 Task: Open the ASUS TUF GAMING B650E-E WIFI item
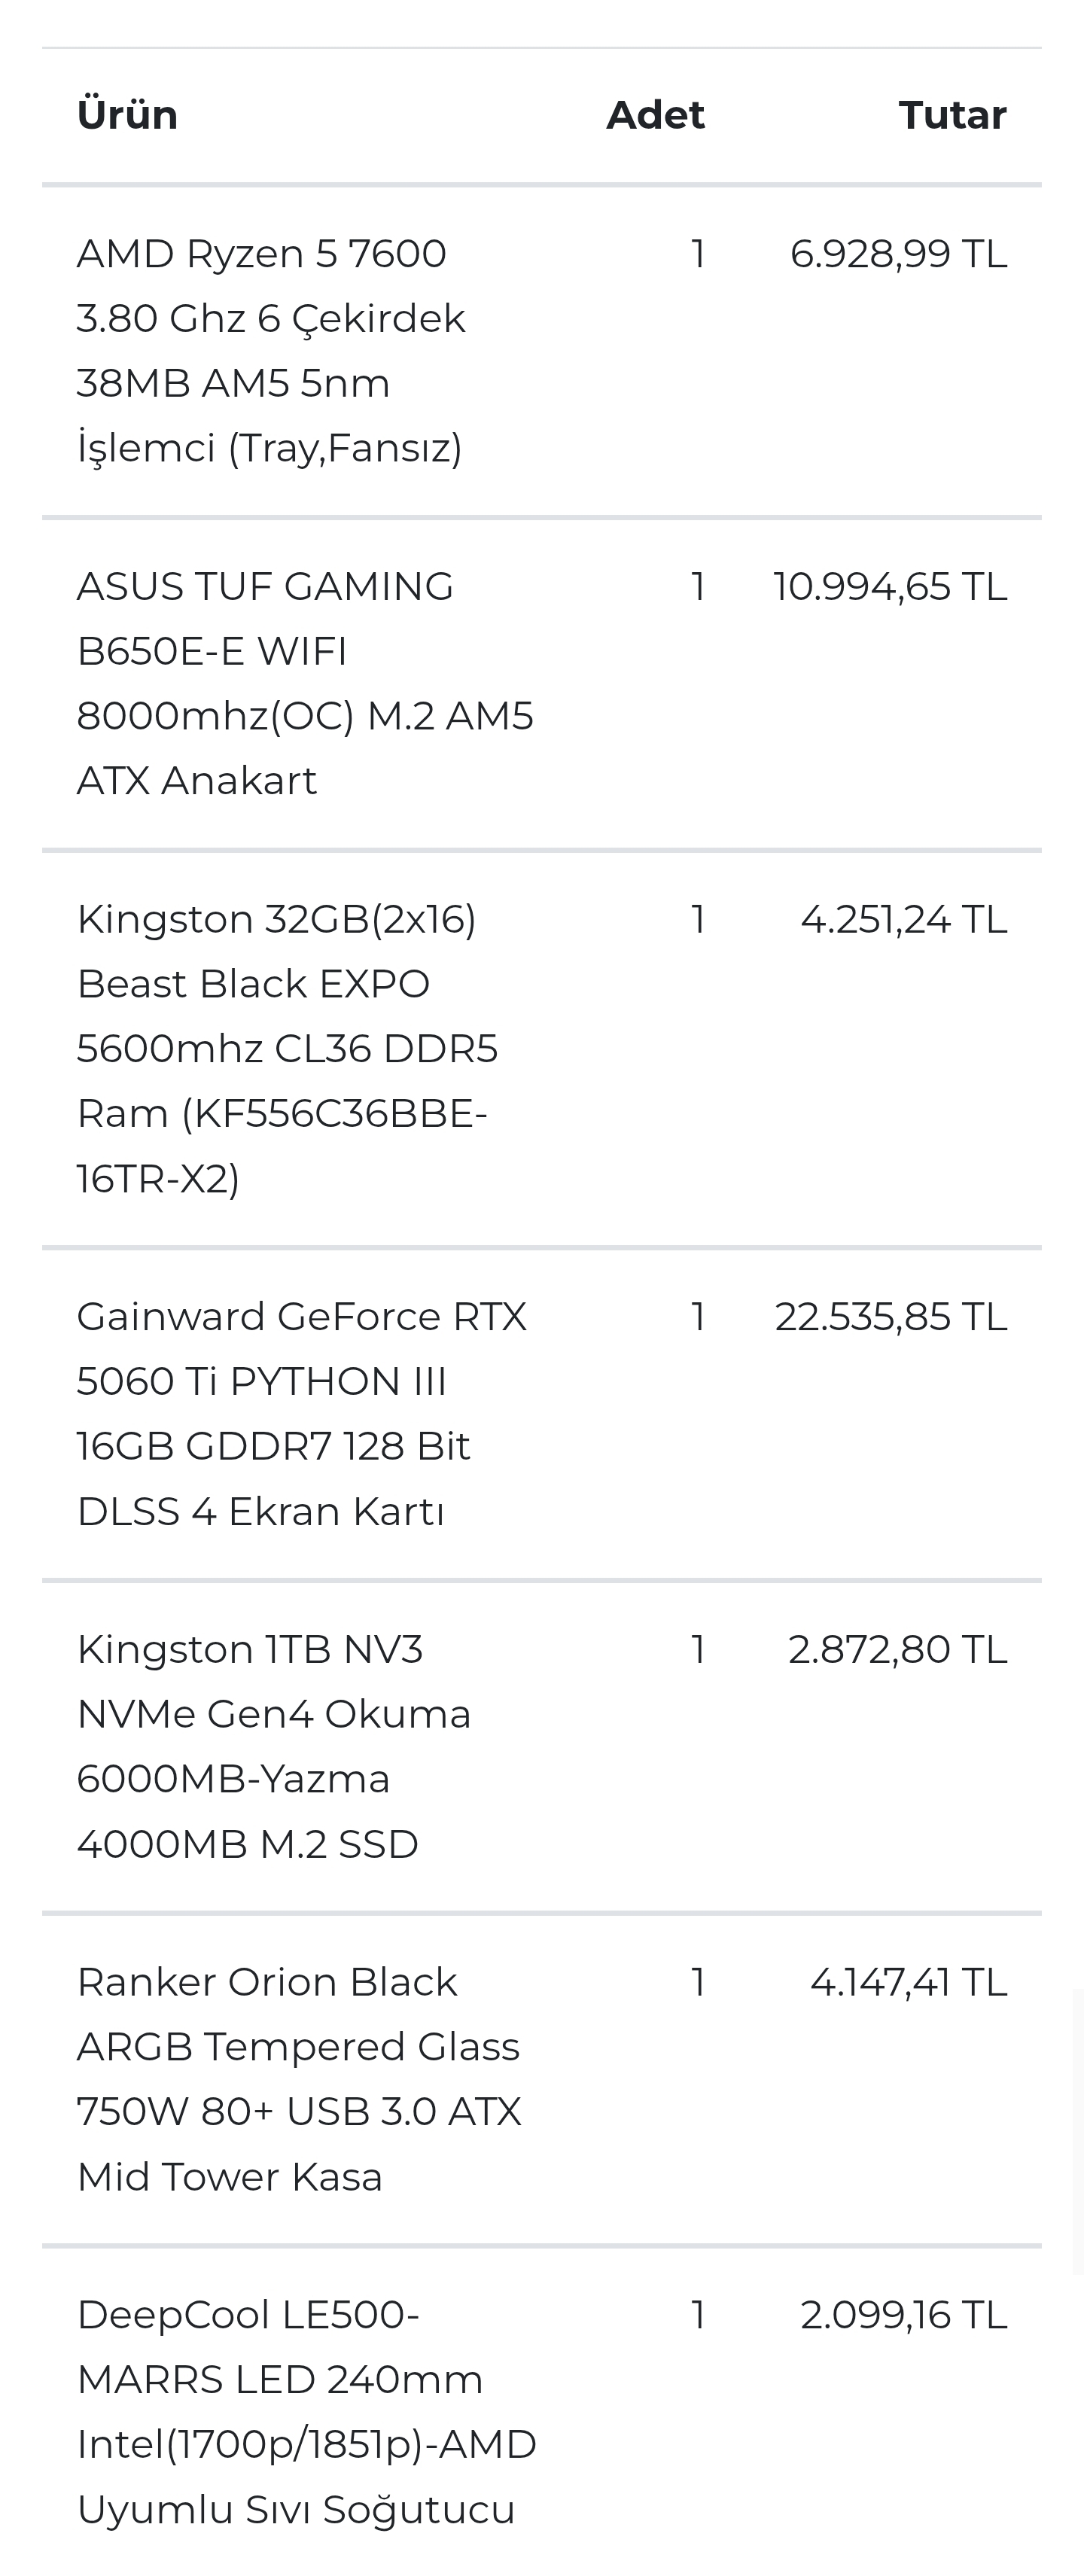click(305, 683)
